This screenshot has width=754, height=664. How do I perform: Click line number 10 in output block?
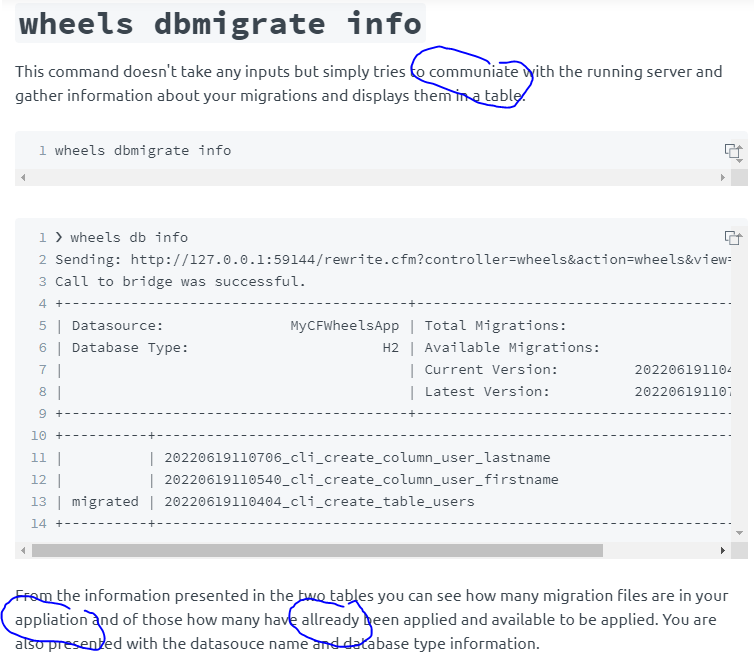point(38,436)
